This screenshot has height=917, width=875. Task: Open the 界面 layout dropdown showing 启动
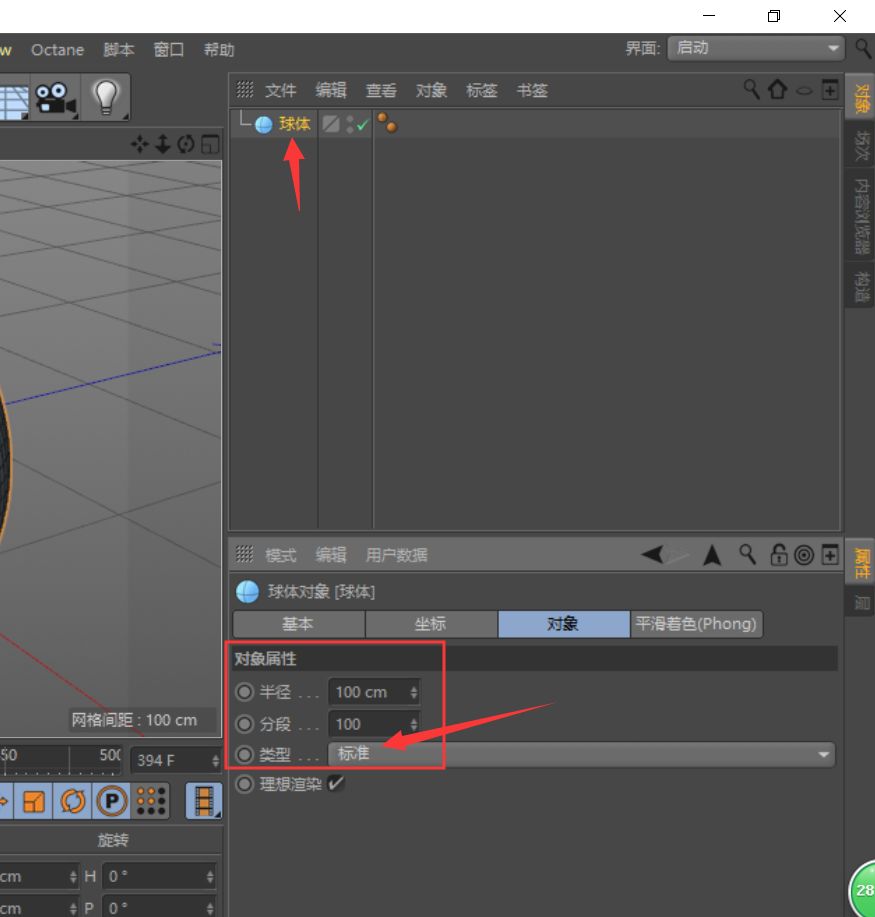click(756, 48)
